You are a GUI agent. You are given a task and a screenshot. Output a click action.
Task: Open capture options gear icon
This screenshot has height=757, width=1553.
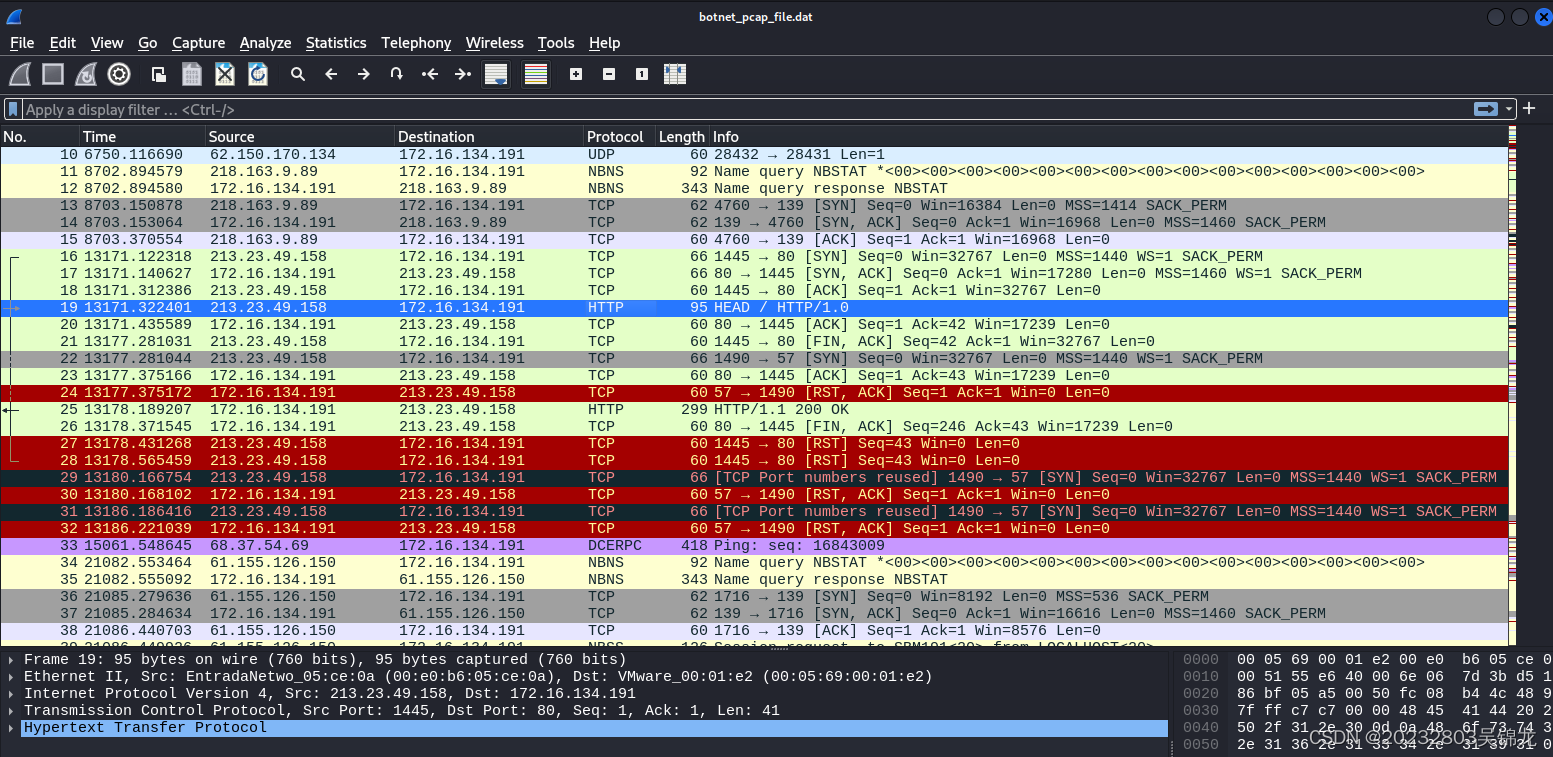point(119,74)
